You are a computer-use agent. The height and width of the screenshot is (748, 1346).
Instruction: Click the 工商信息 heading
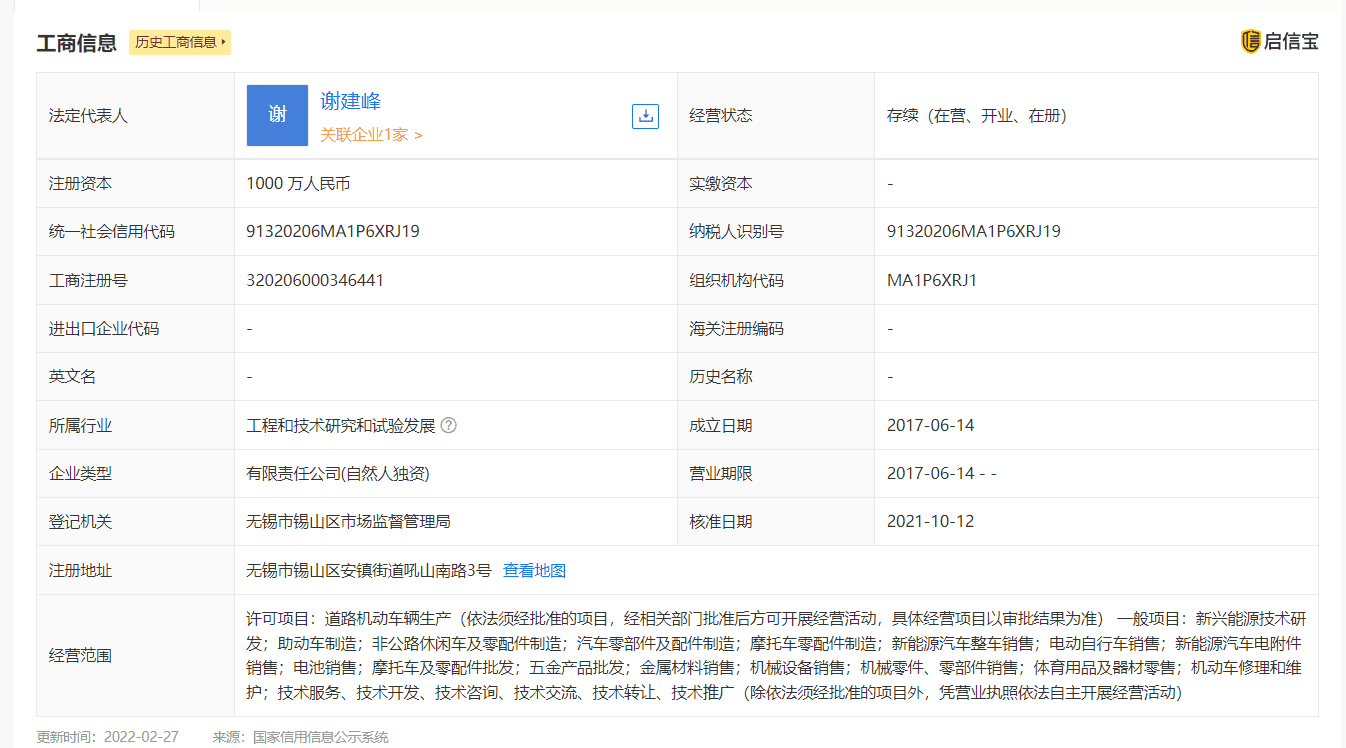pos(77,42)
